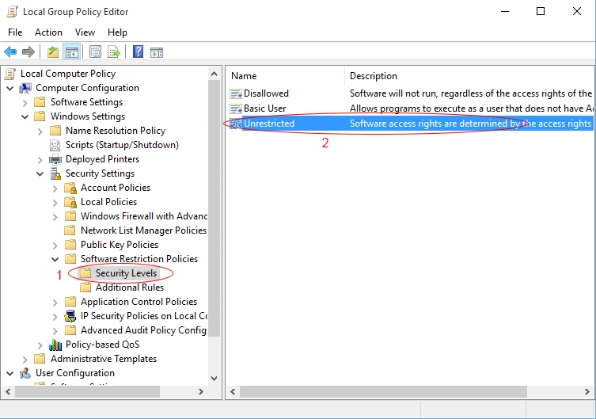Image resolution: width=596 pixels, height=419 pixels.
Task: Select the Basic User security level
Action: (265, 108)
